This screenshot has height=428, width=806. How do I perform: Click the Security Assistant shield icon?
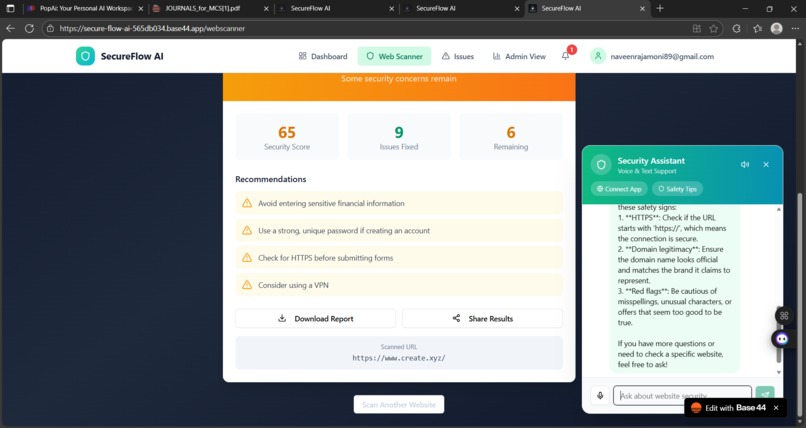601,165
